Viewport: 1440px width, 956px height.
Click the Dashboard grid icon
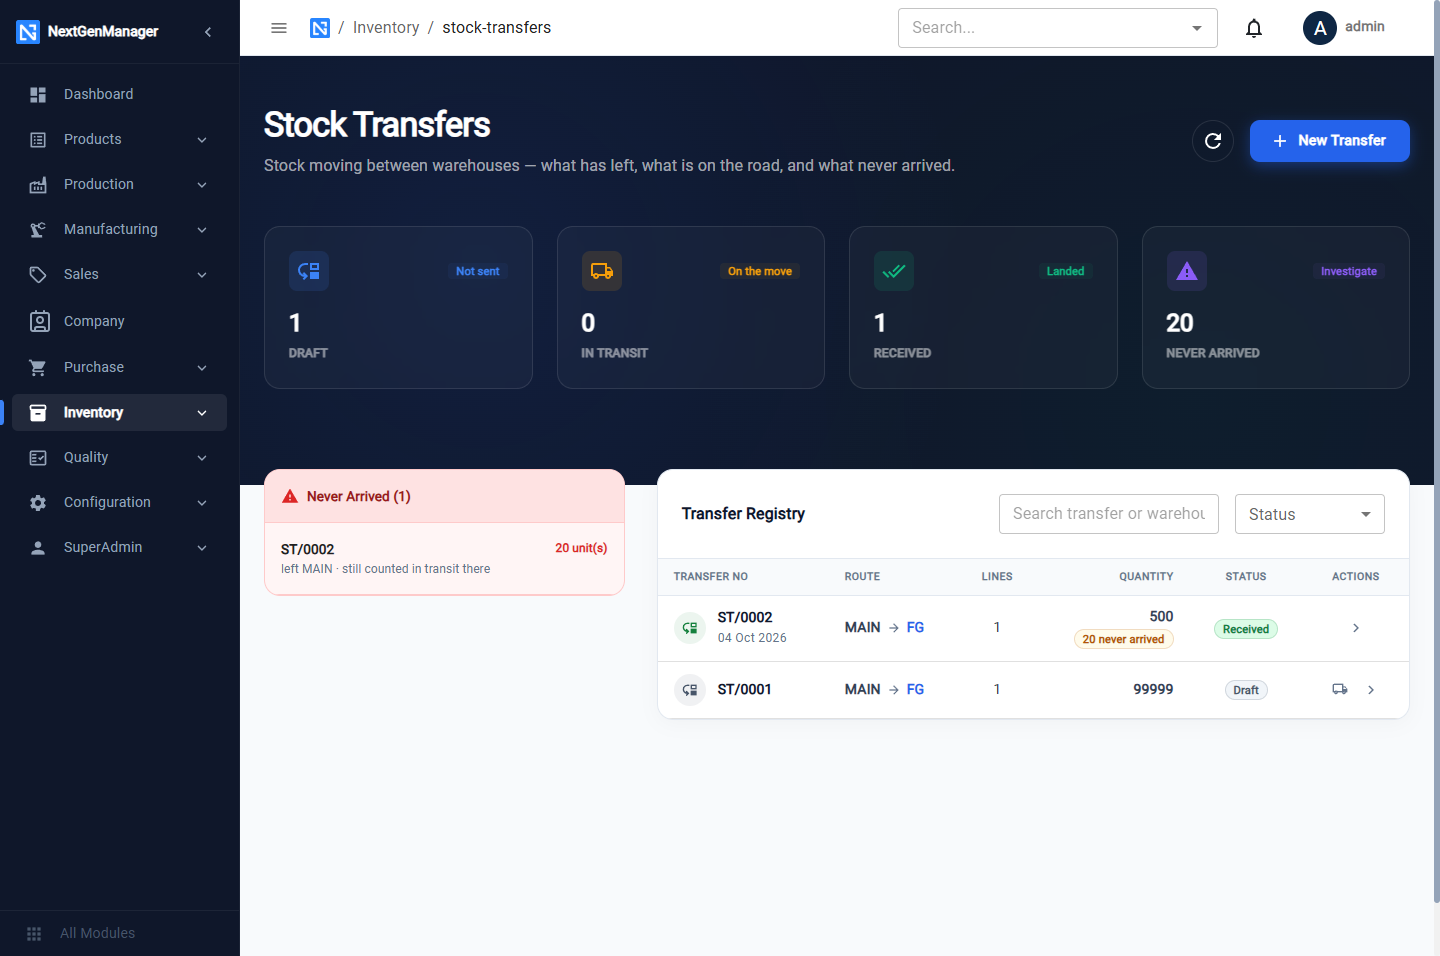(x=38, y=94)
